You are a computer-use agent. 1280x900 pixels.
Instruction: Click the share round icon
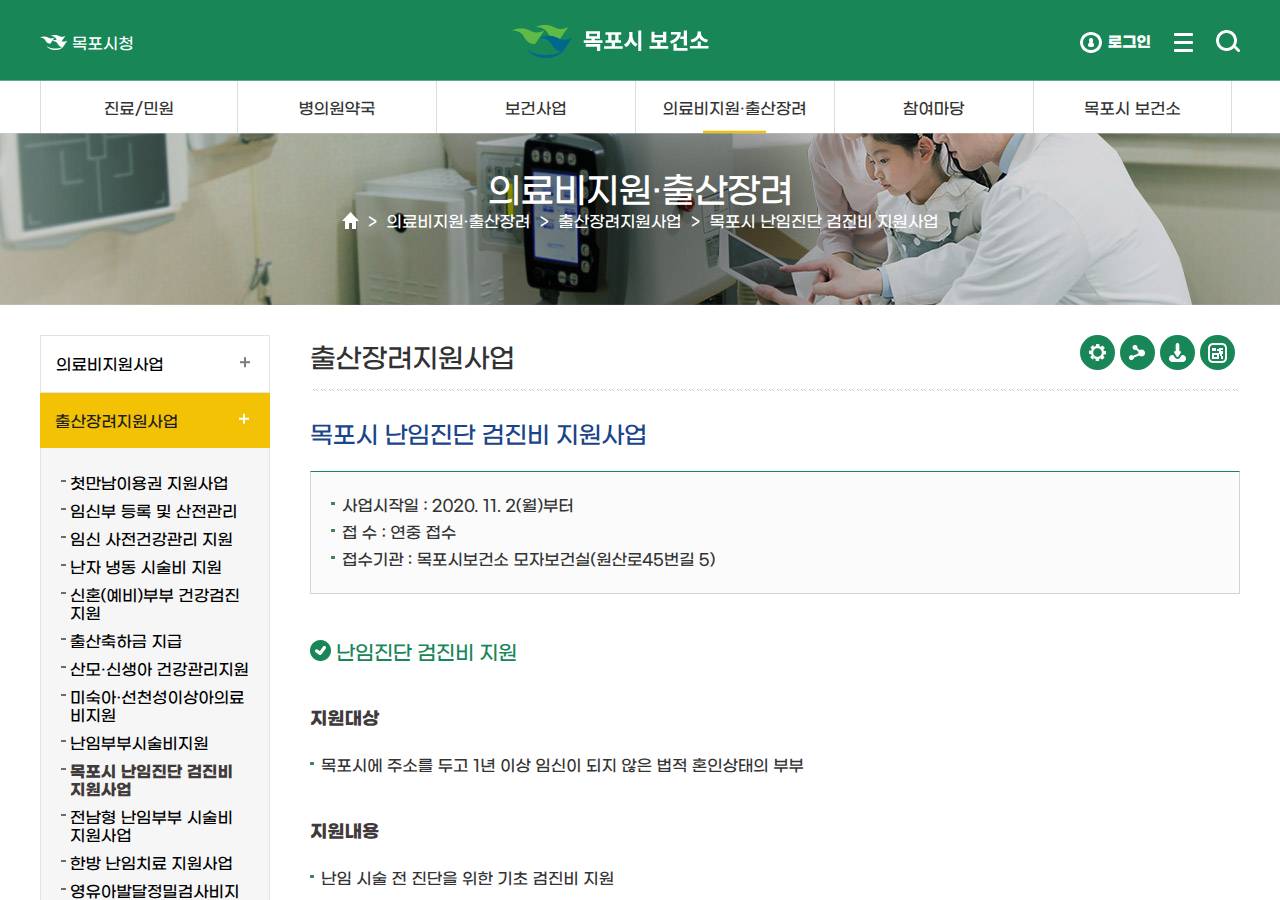pyautogui.click(x=1137, y=352)
